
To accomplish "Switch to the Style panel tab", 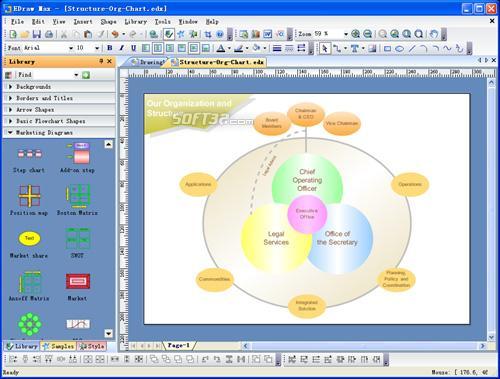I will tap(92, 346).
